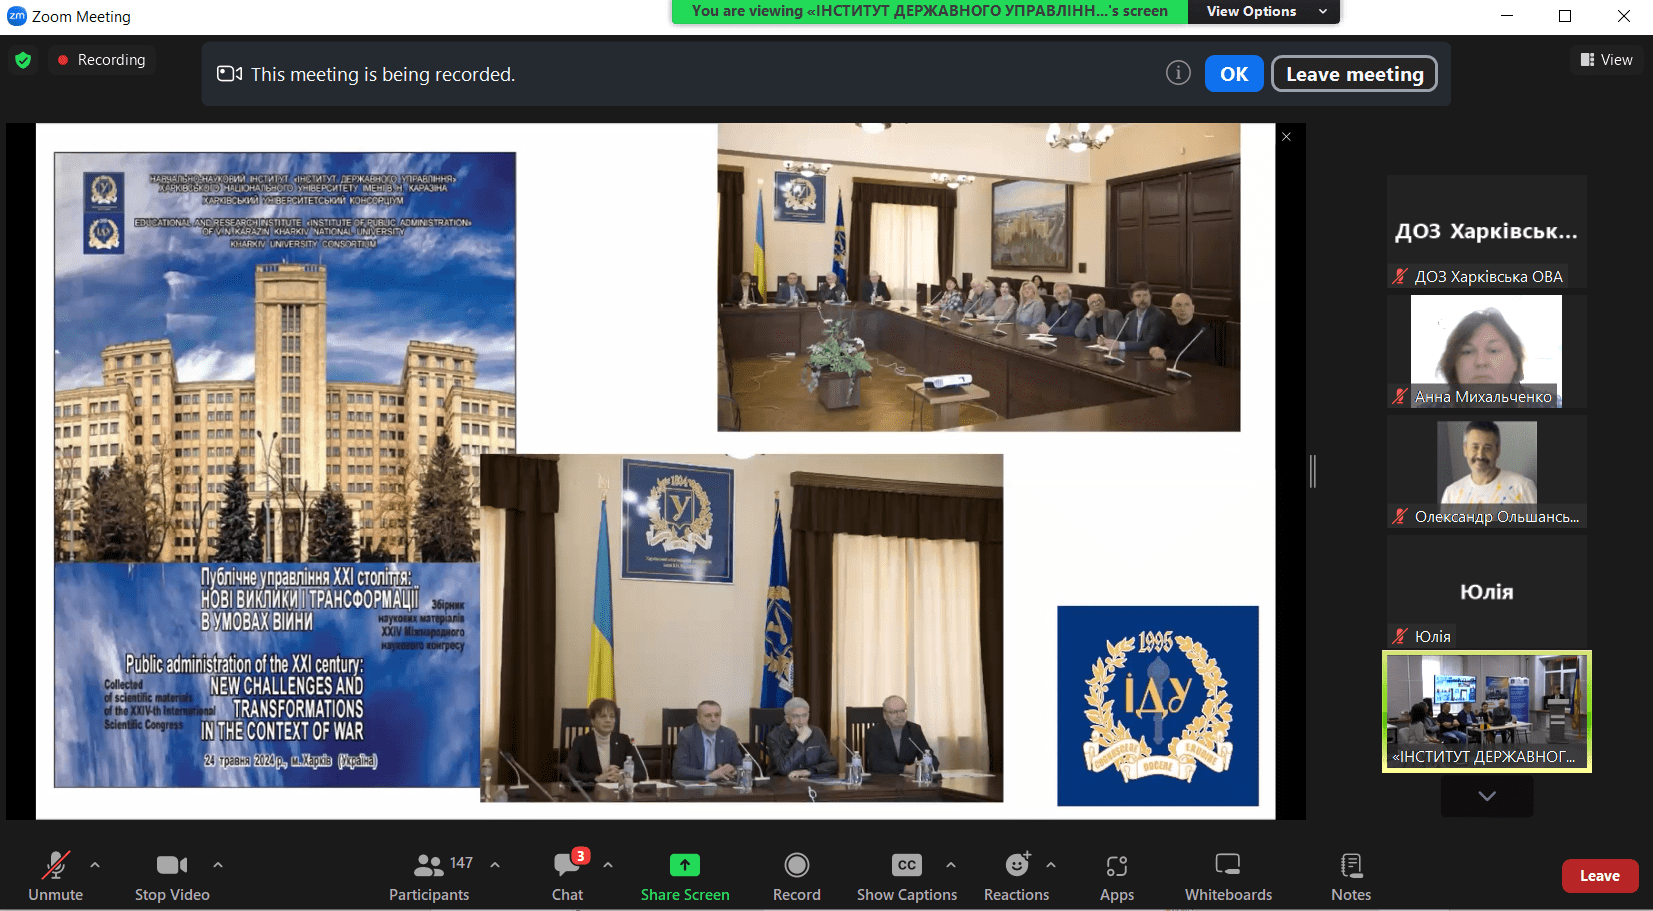Screen dimensions: 1653x911
Task: Click the green Share Screen icon
Action: tap(685, 865)
